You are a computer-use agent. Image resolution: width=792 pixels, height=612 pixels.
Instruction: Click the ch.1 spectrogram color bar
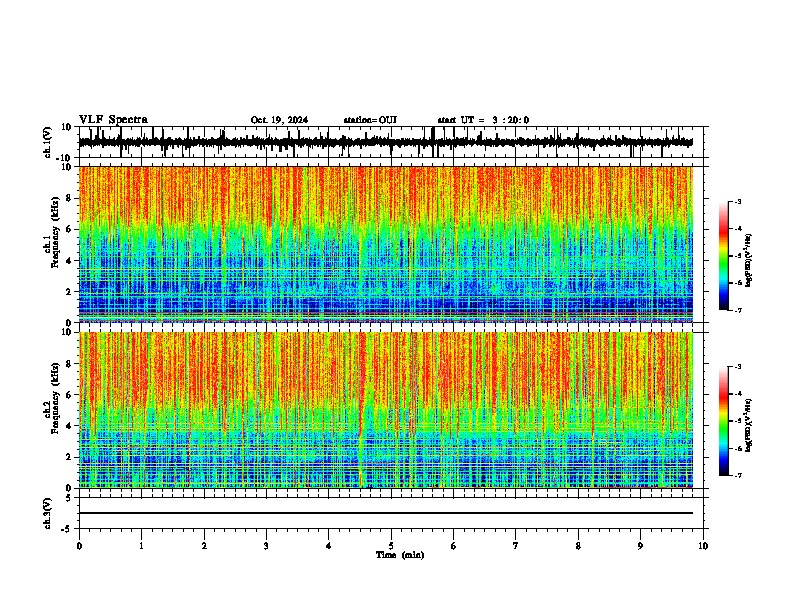coord(724,256)
